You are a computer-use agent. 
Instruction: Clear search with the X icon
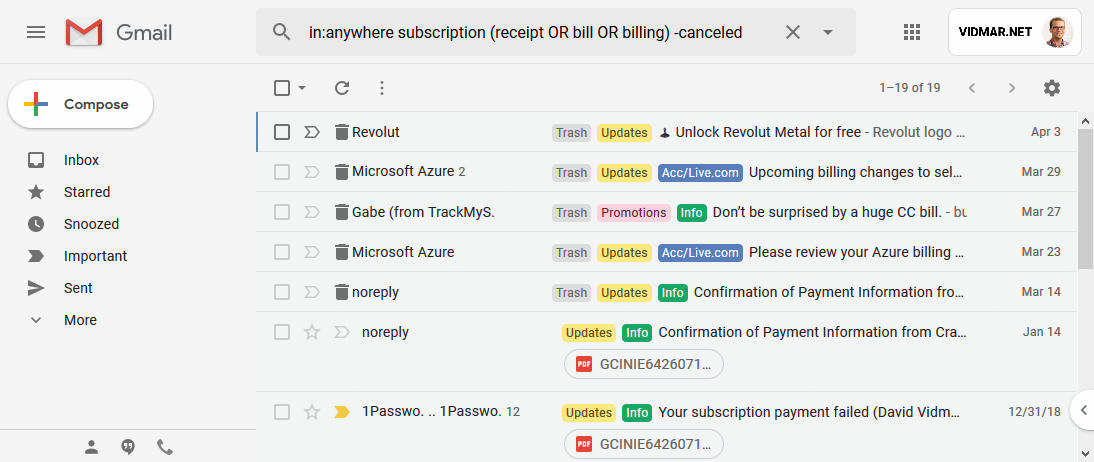click(793, 32)
